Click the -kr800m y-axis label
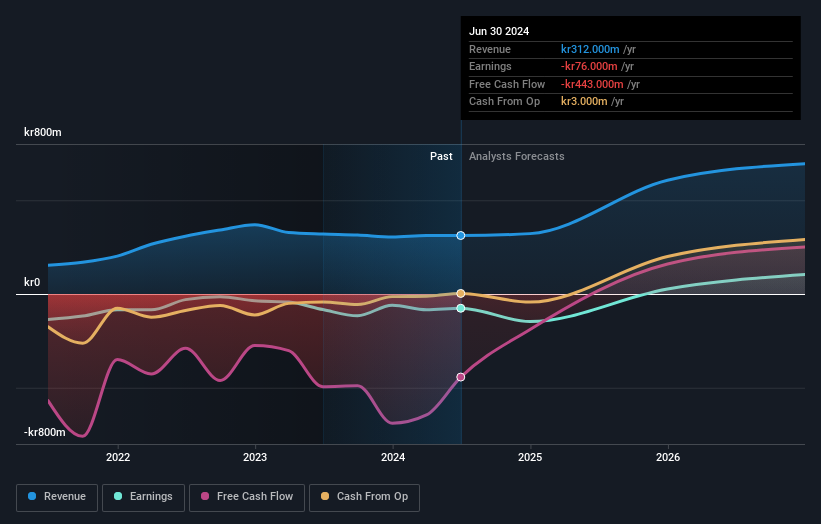 [45, 432]
